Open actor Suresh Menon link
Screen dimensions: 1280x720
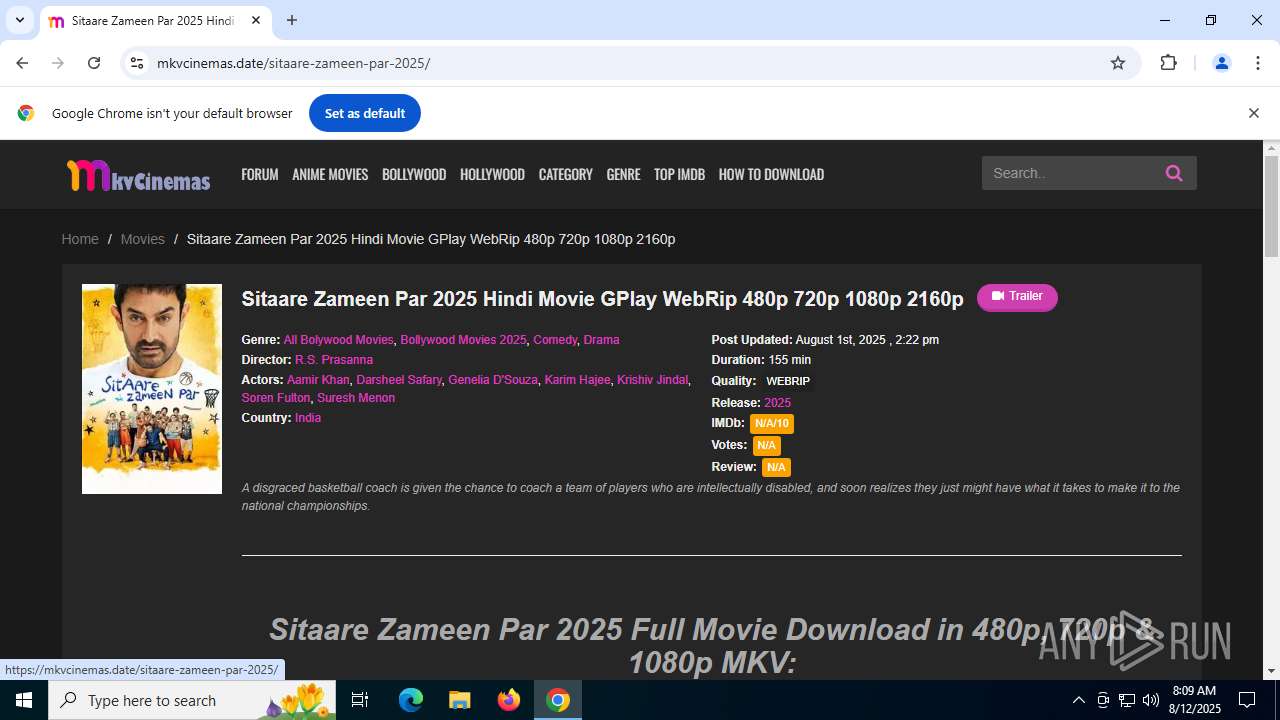[x=356, y=398]
